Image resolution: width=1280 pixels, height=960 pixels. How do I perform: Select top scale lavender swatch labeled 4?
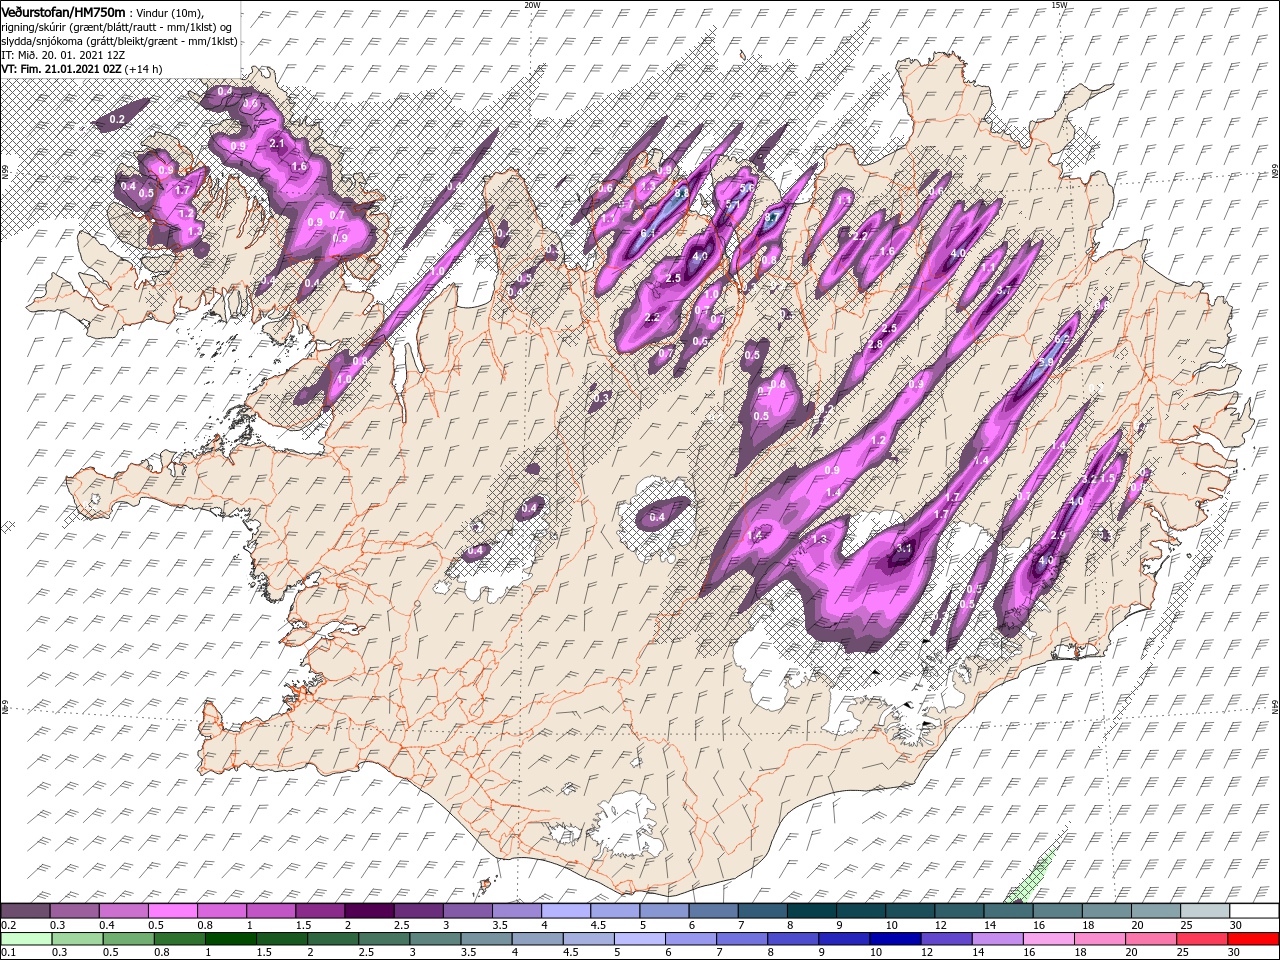click(565, 911)
